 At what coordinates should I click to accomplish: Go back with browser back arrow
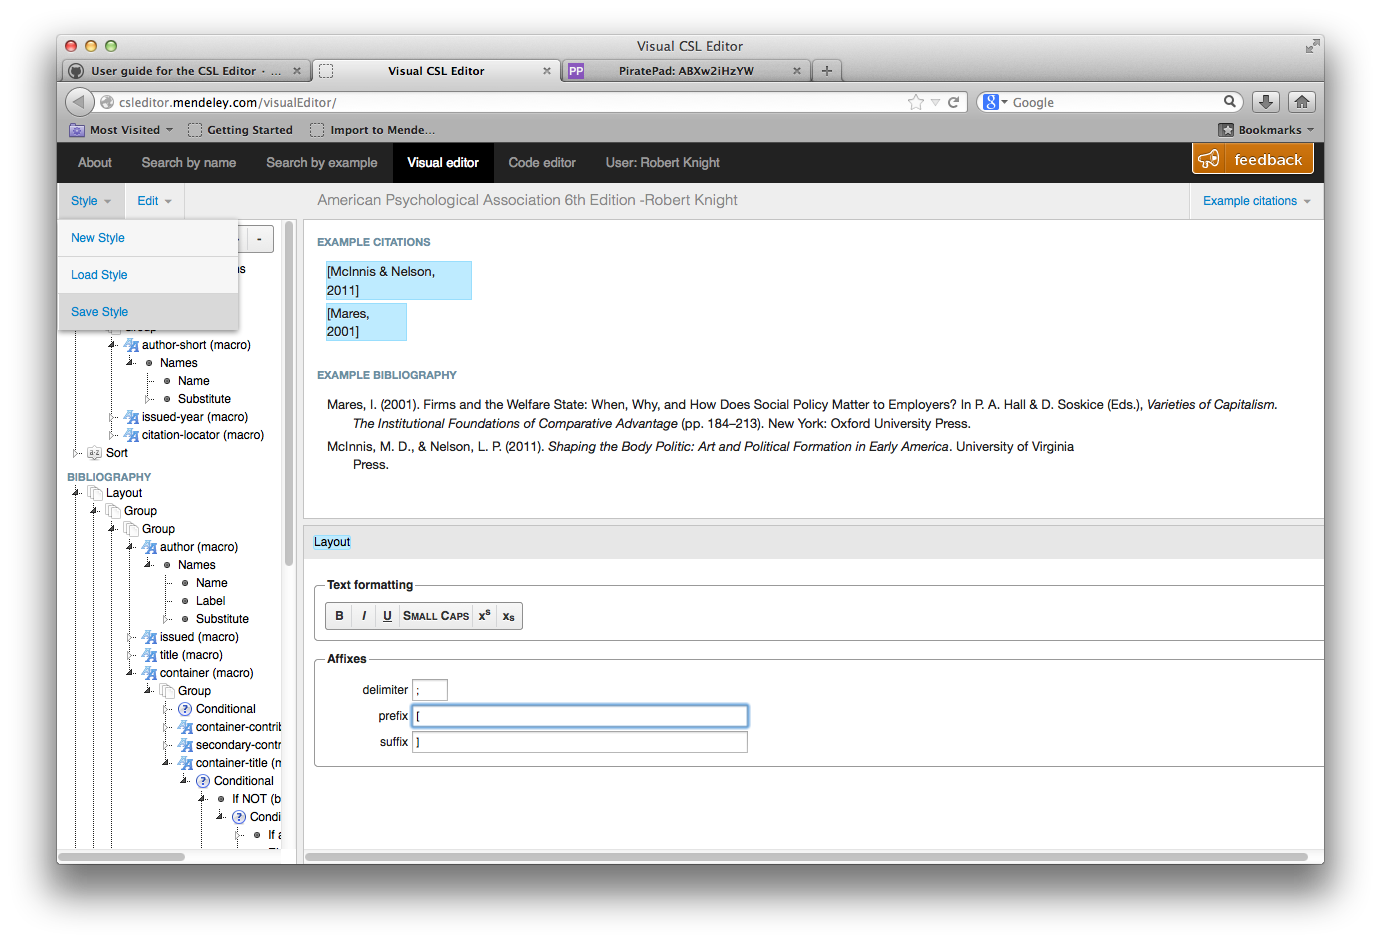click(x=80, y=102)
